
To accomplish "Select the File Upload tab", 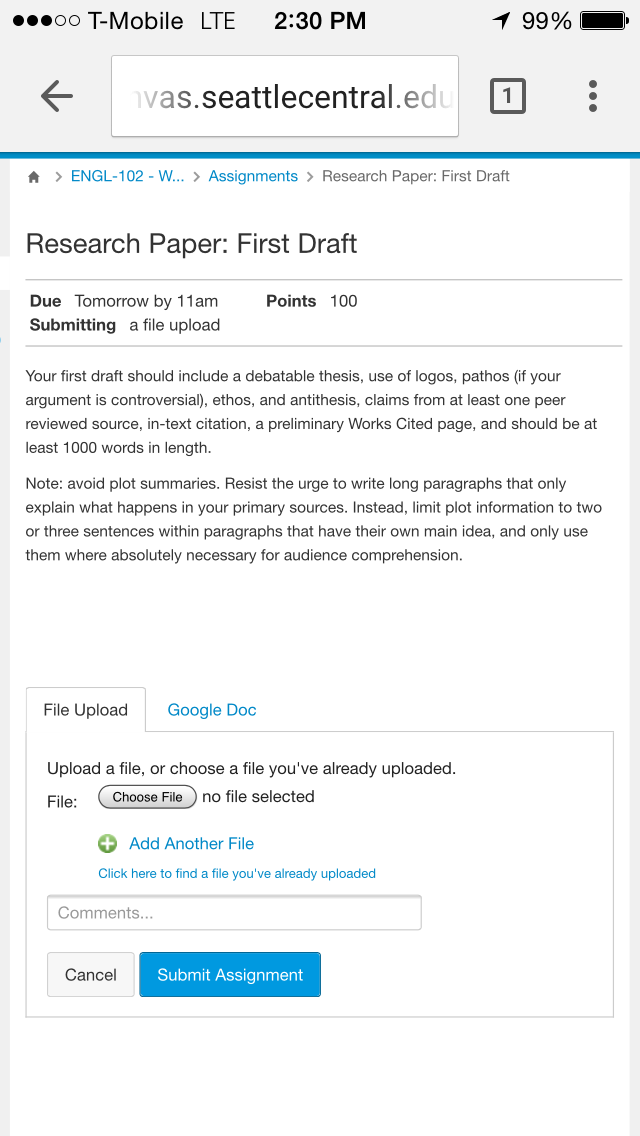I will 86,709.
